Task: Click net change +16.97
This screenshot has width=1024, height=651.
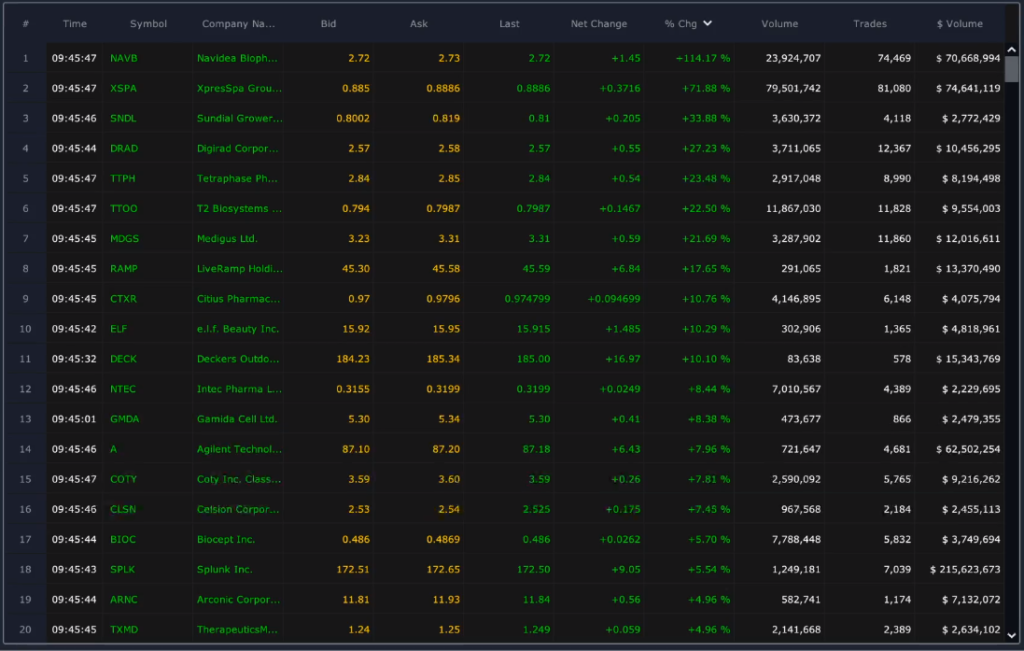Action: (x=622, y=358)
